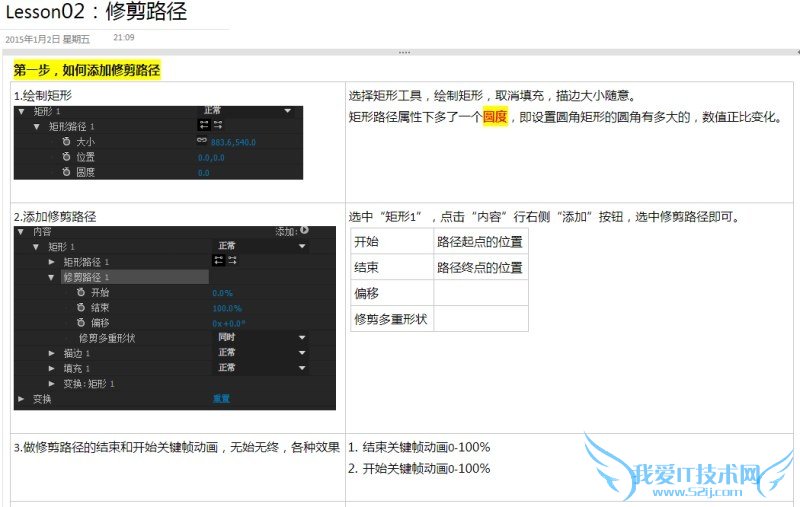This screenshot has width=800, height=507.
Task: Click the 位置 value 0.0,0.0
Action: (x=211, y=158)
